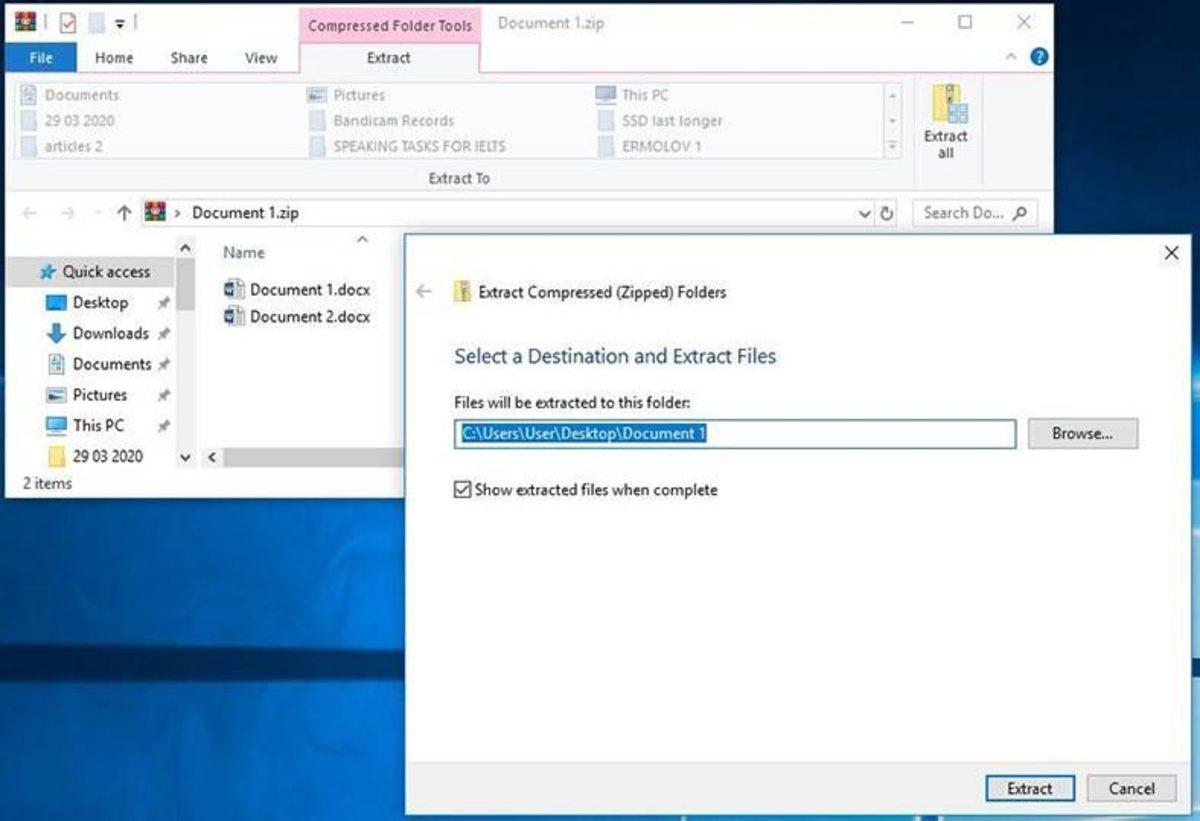Select the Document 1.docx file name
The width and height of the screenshot is (1200, 821).
tap(310, 289)
